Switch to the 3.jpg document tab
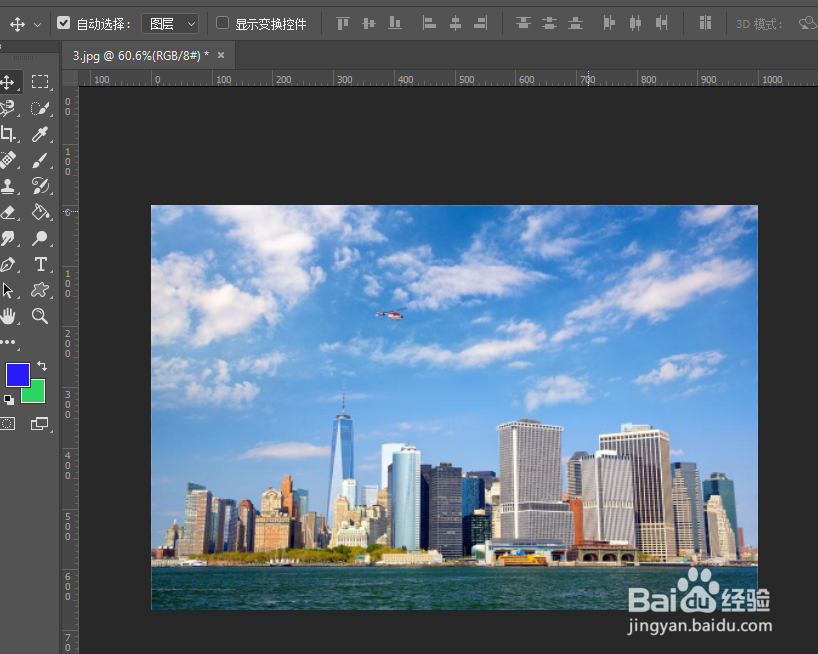 pos(140,56)
